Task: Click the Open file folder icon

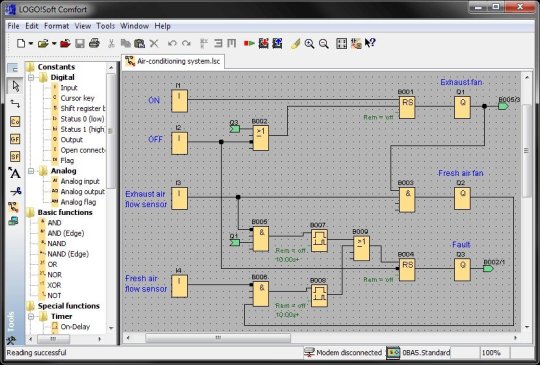Action: (43, 43)
